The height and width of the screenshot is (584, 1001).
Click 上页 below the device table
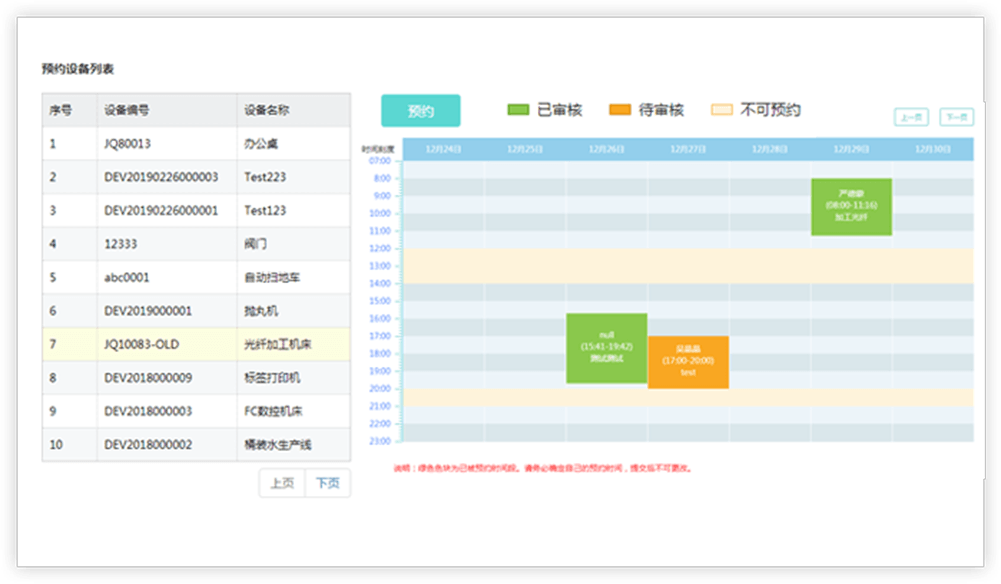tap(282, 483)
